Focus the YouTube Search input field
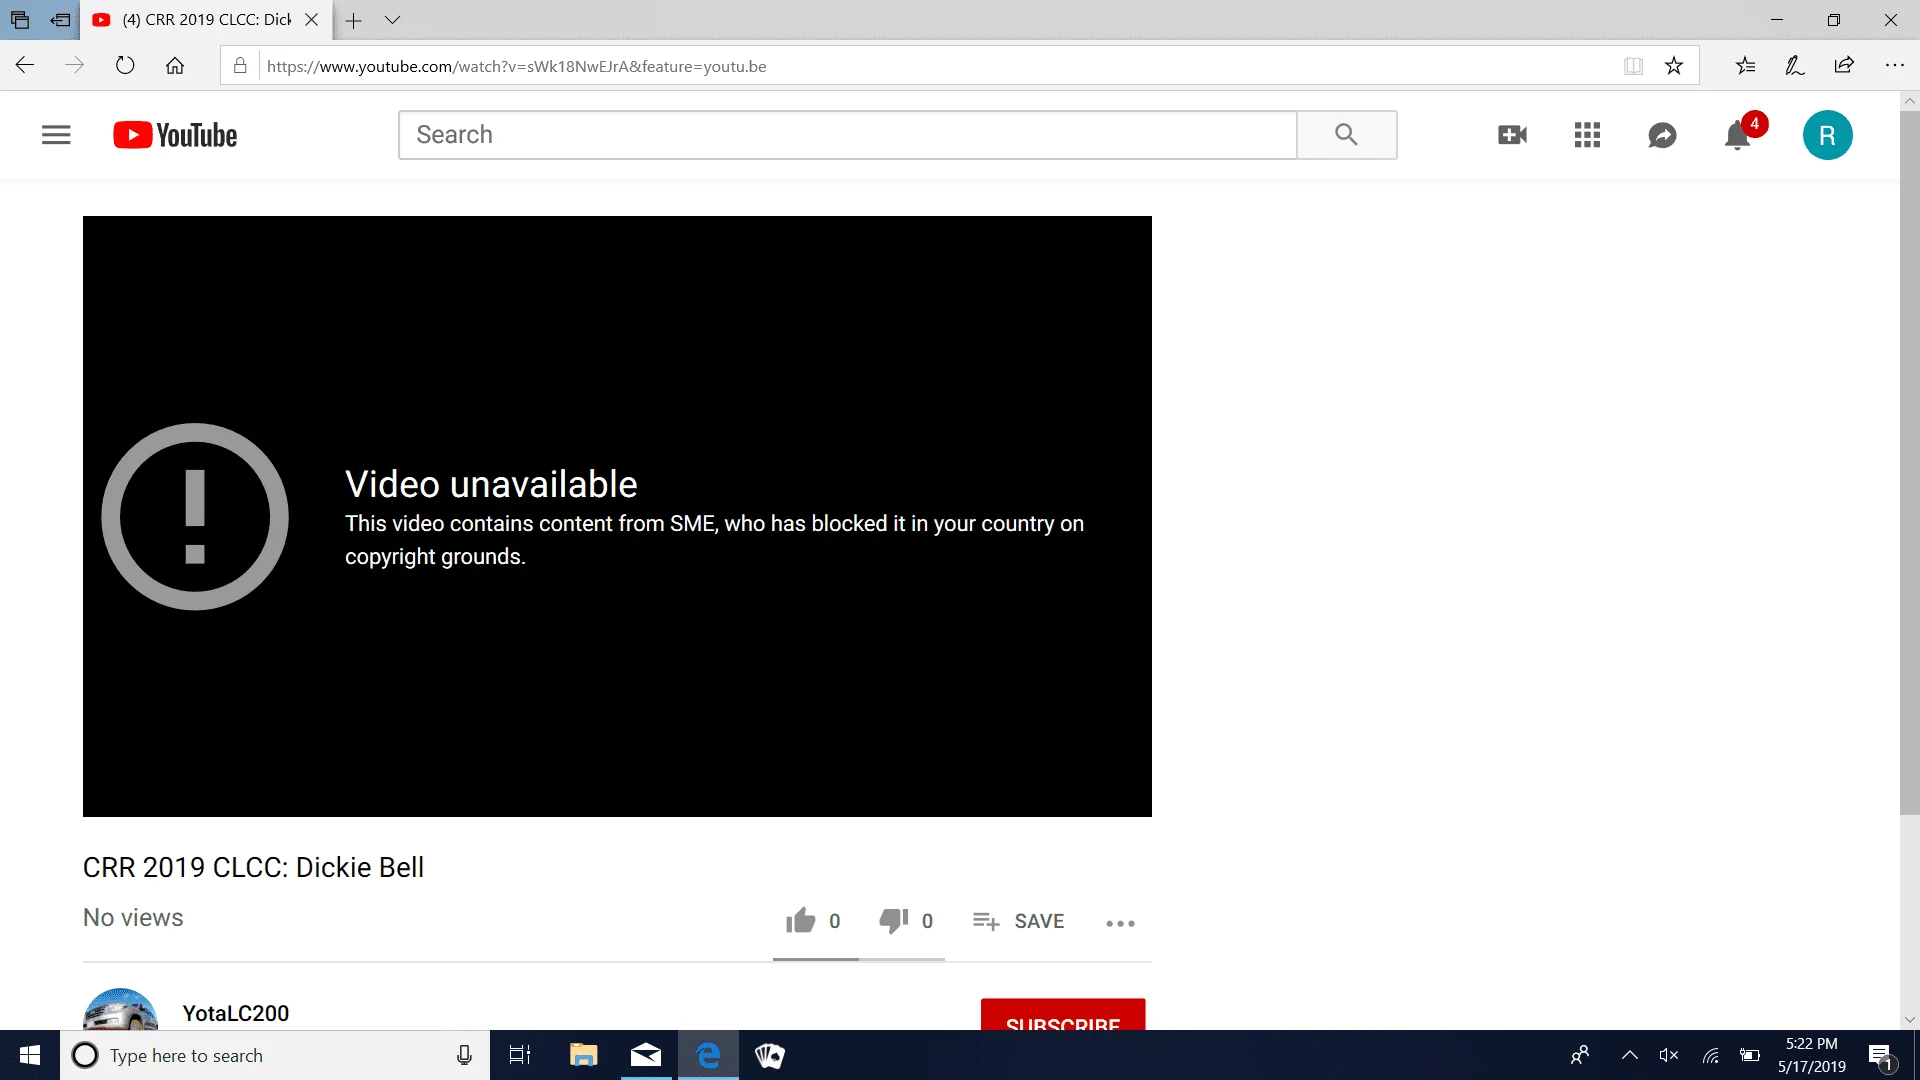 click(847, 135)
